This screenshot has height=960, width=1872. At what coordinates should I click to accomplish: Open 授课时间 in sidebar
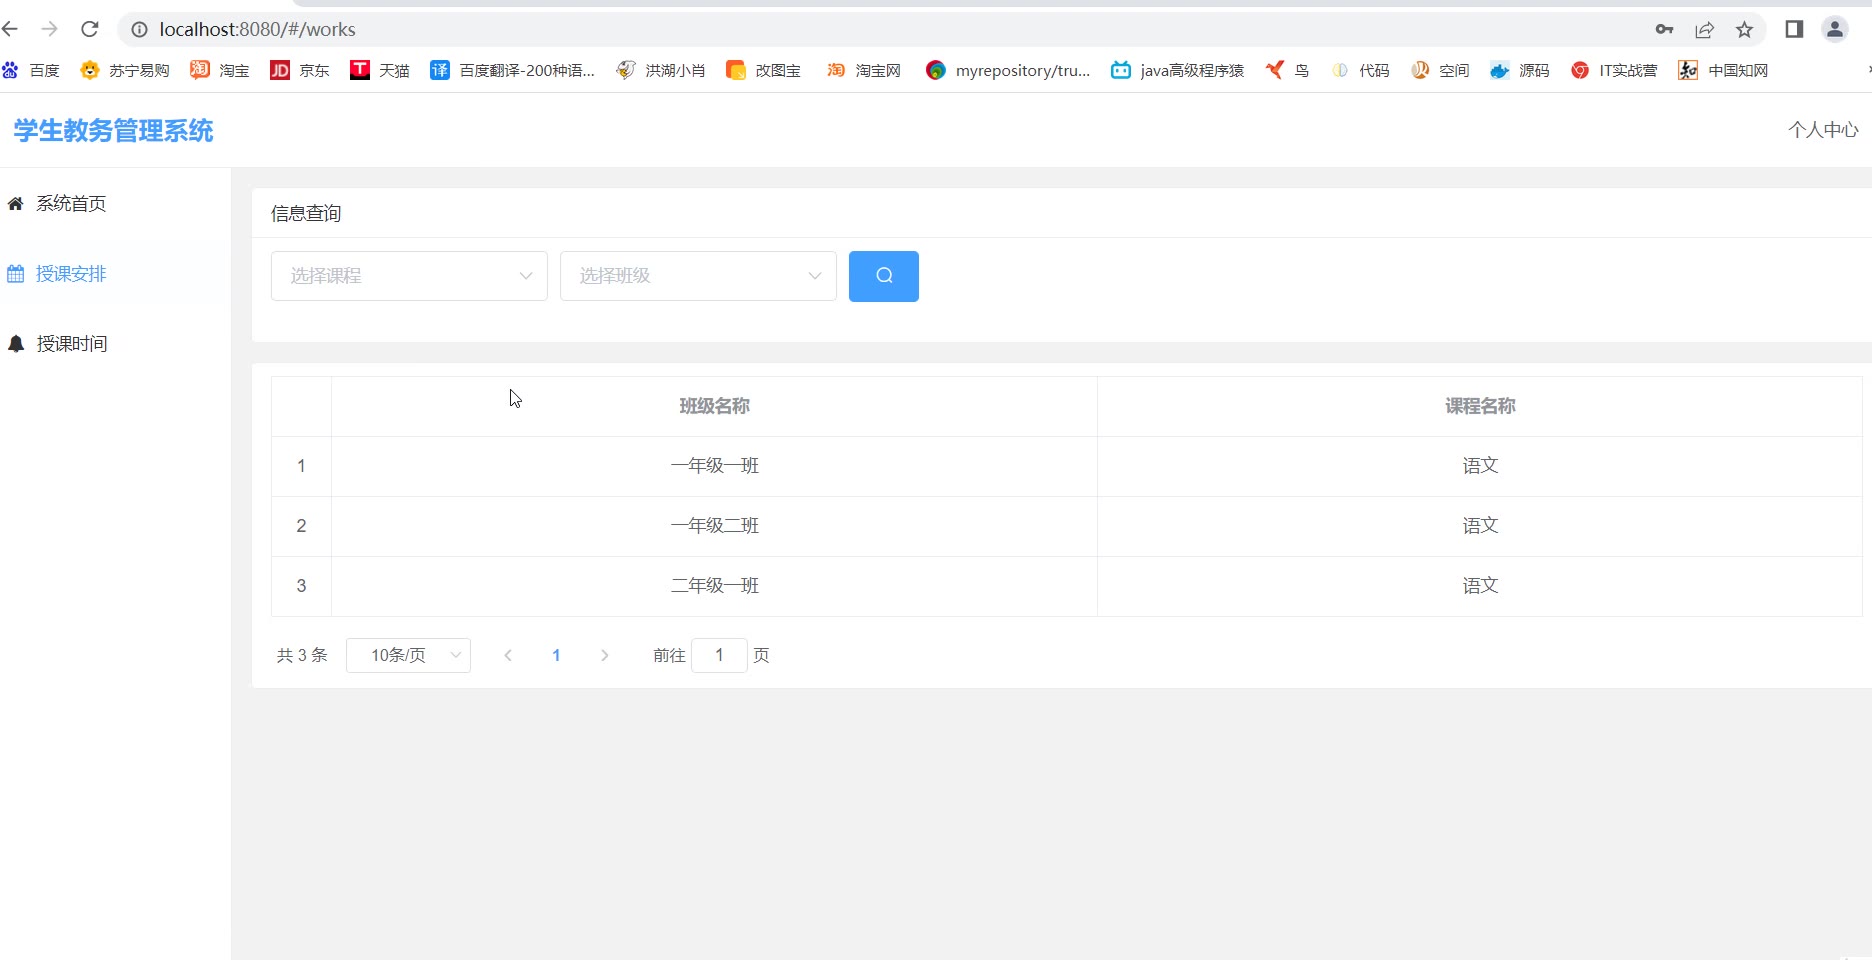coord(115,344)
